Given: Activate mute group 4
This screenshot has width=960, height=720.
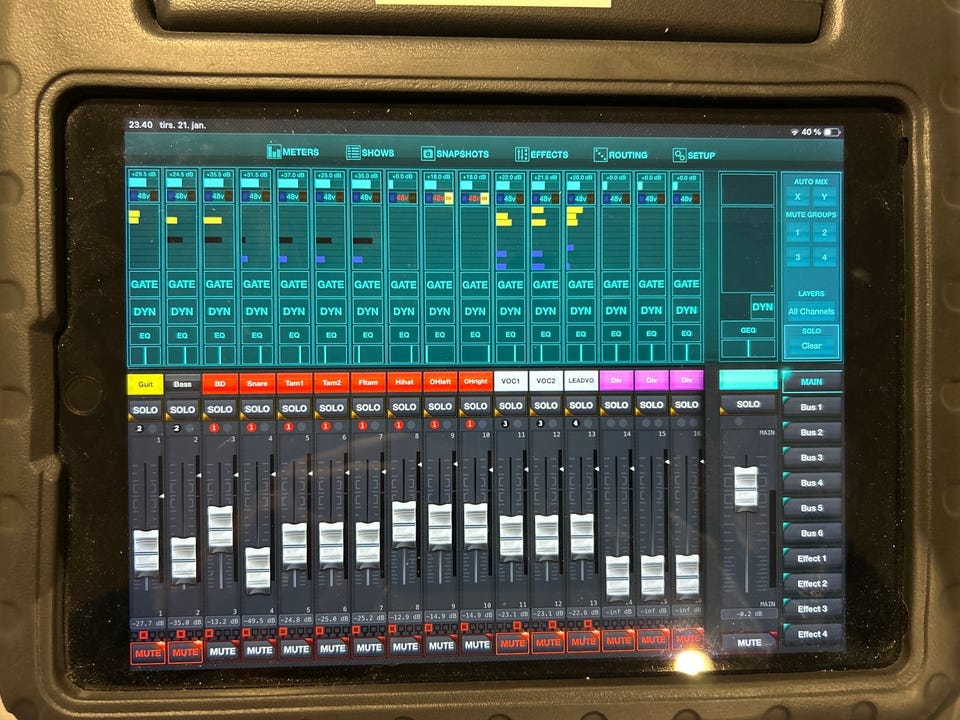Looking at the screenshot, I should 824,257.
